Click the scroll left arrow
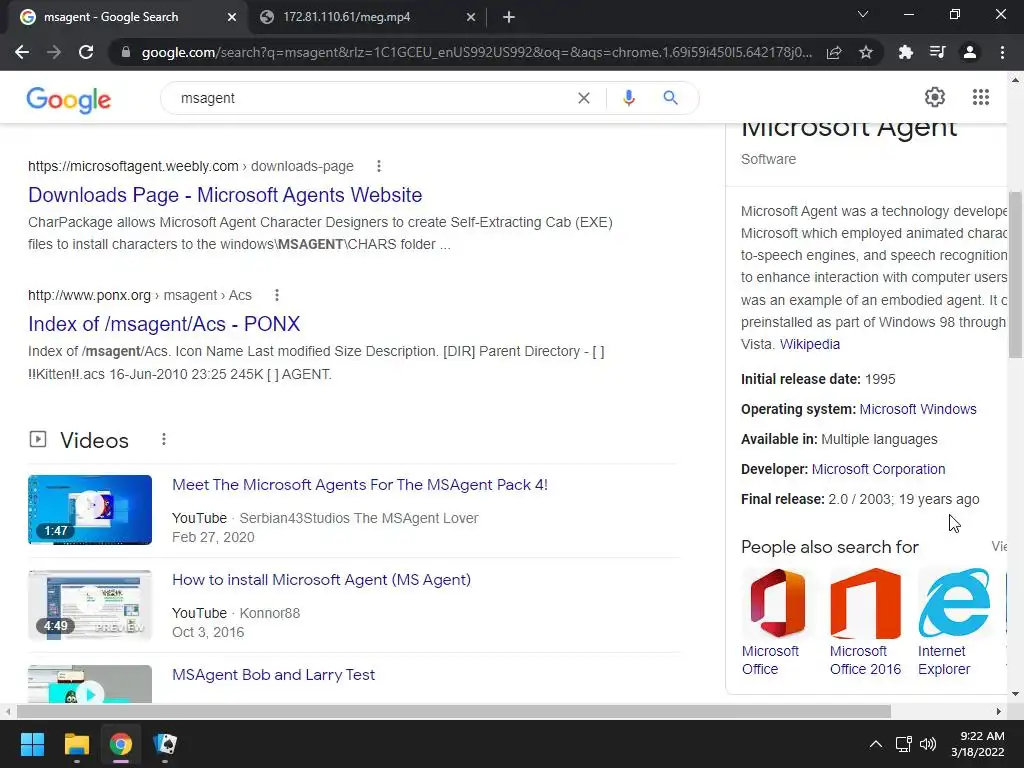 coord(7,711)
